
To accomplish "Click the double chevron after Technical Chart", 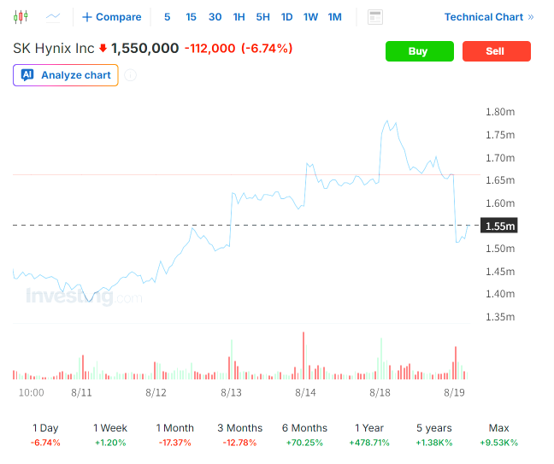I will pyautogui.click(x=531, y=17).
